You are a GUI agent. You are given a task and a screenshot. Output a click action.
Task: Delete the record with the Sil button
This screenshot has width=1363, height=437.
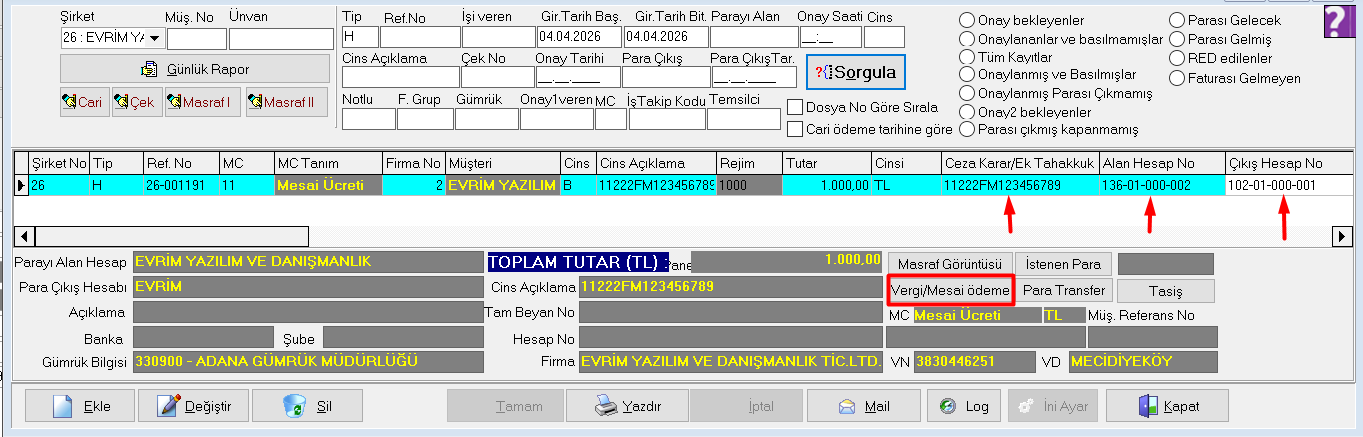click(x=307, y=406)
